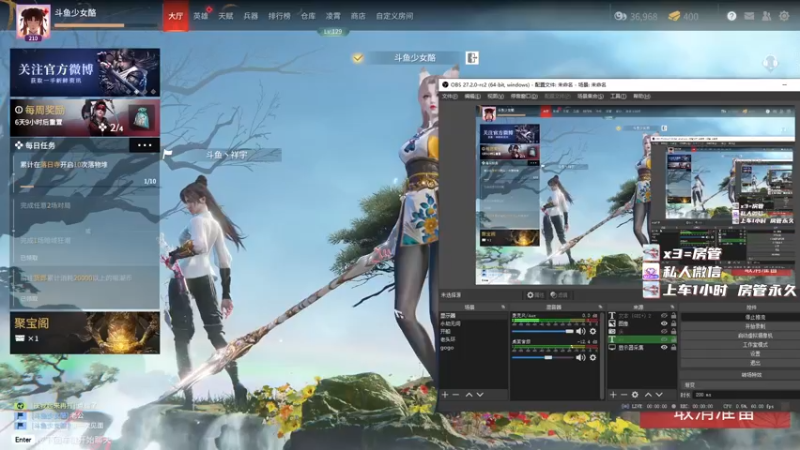Add a source with the plus icon
Screen dimensions: 800x450
[613, 394]
